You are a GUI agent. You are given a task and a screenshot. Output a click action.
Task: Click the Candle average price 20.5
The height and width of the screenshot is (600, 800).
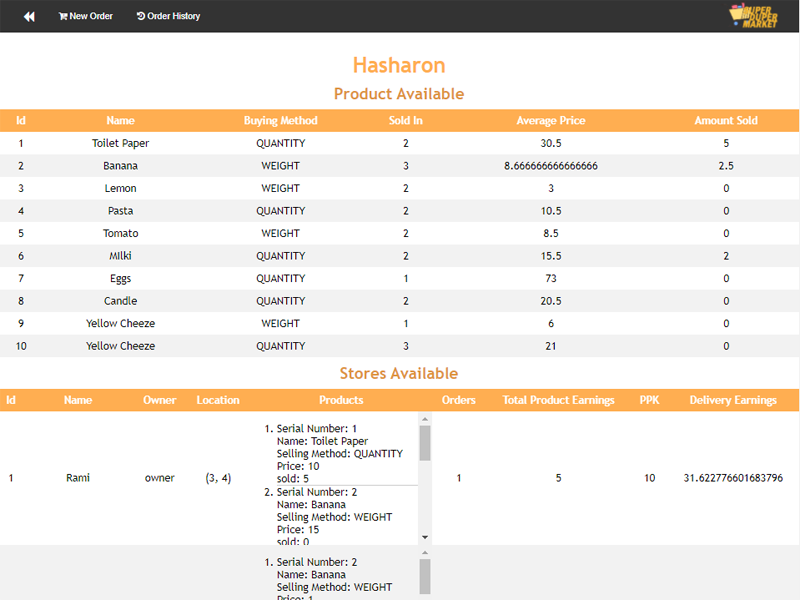[x=551, y=301]
